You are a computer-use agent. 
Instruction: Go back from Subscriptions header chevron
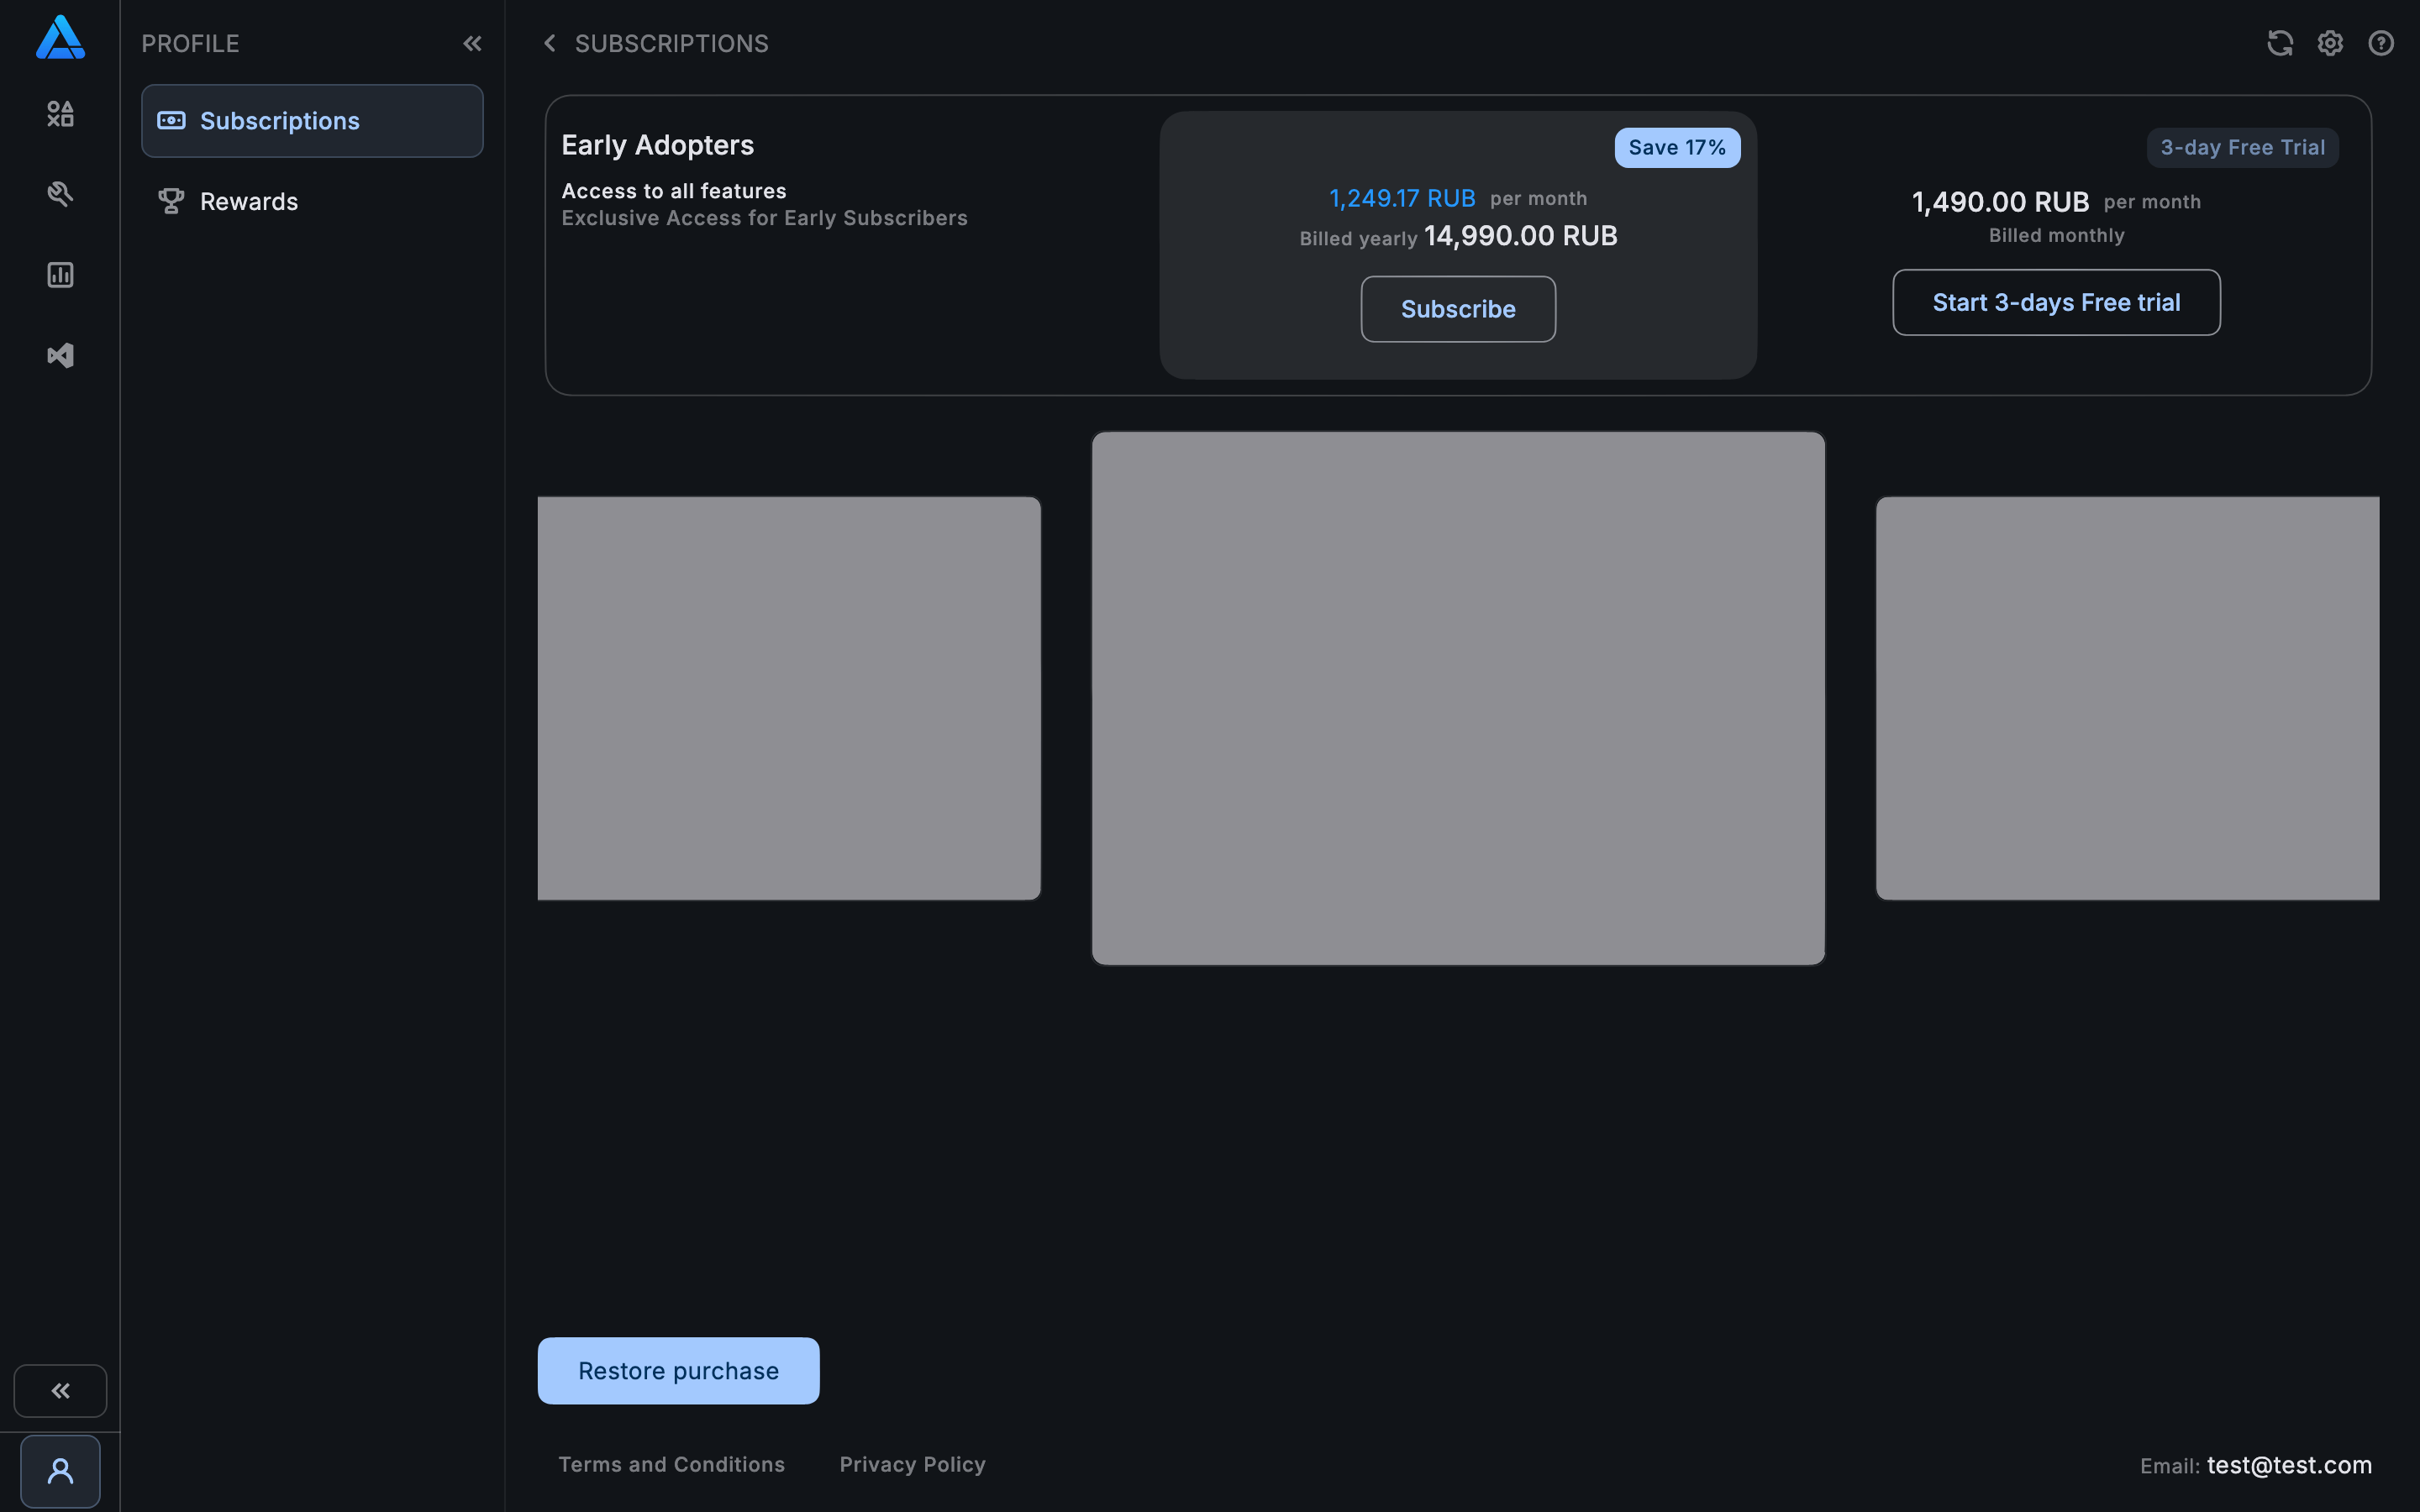pos(549,43)
